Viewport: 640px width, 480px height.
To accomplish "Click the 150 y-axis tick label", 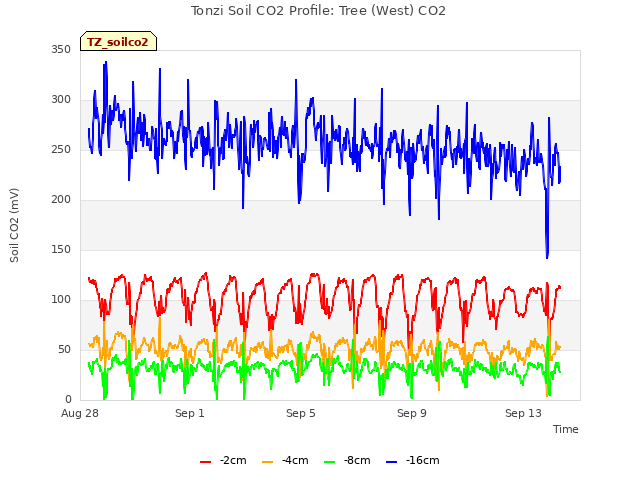I will point(61,249).
